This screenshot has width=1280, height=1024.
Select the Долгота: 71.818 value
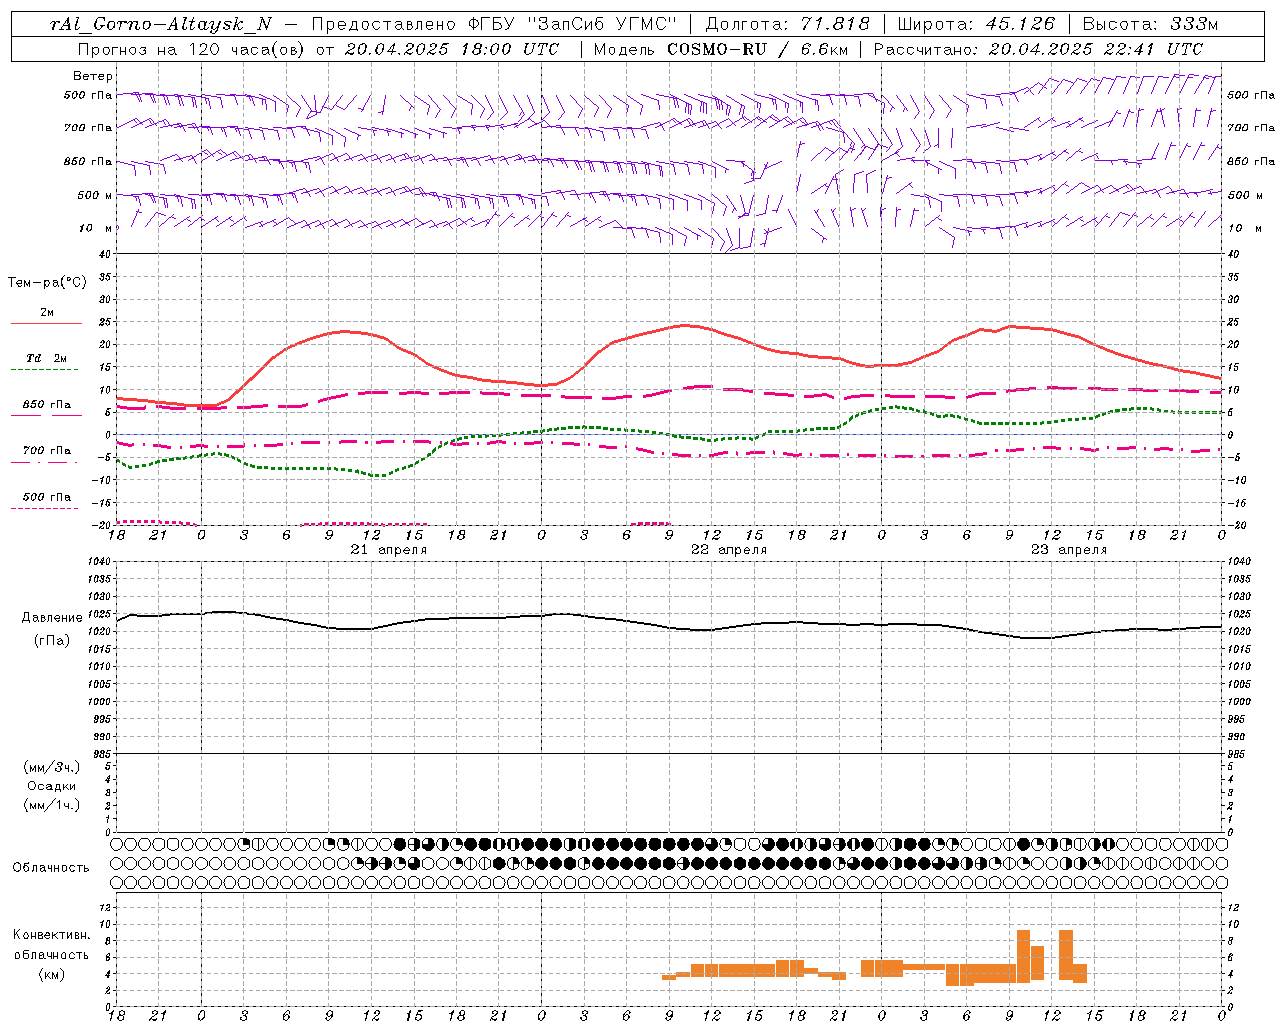tap(788, 24)
